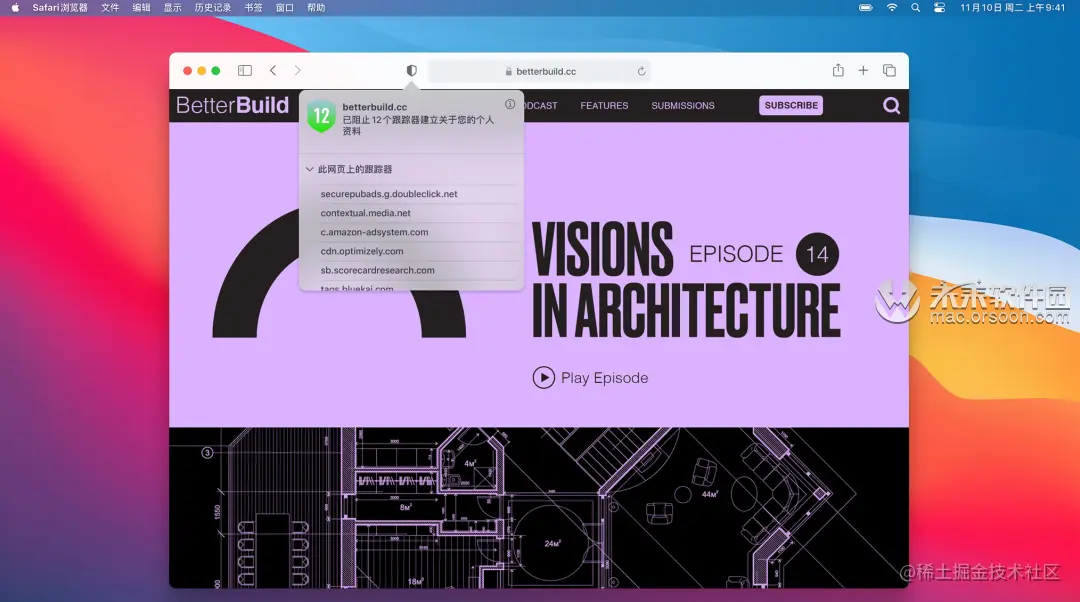This screenshot has height=602, width=1080.
Task: Click betterbuild.cc title in privacy popup
Action: (375, 107)
